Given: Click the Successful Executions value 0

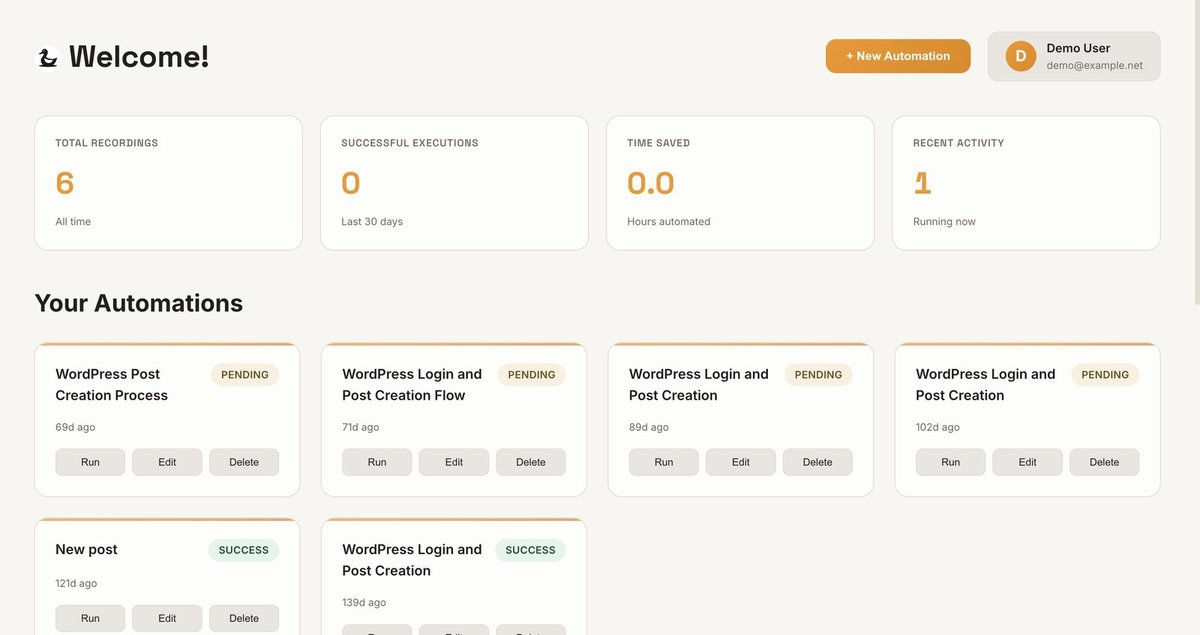Looking at the screenshot, I should click(351, 183).
